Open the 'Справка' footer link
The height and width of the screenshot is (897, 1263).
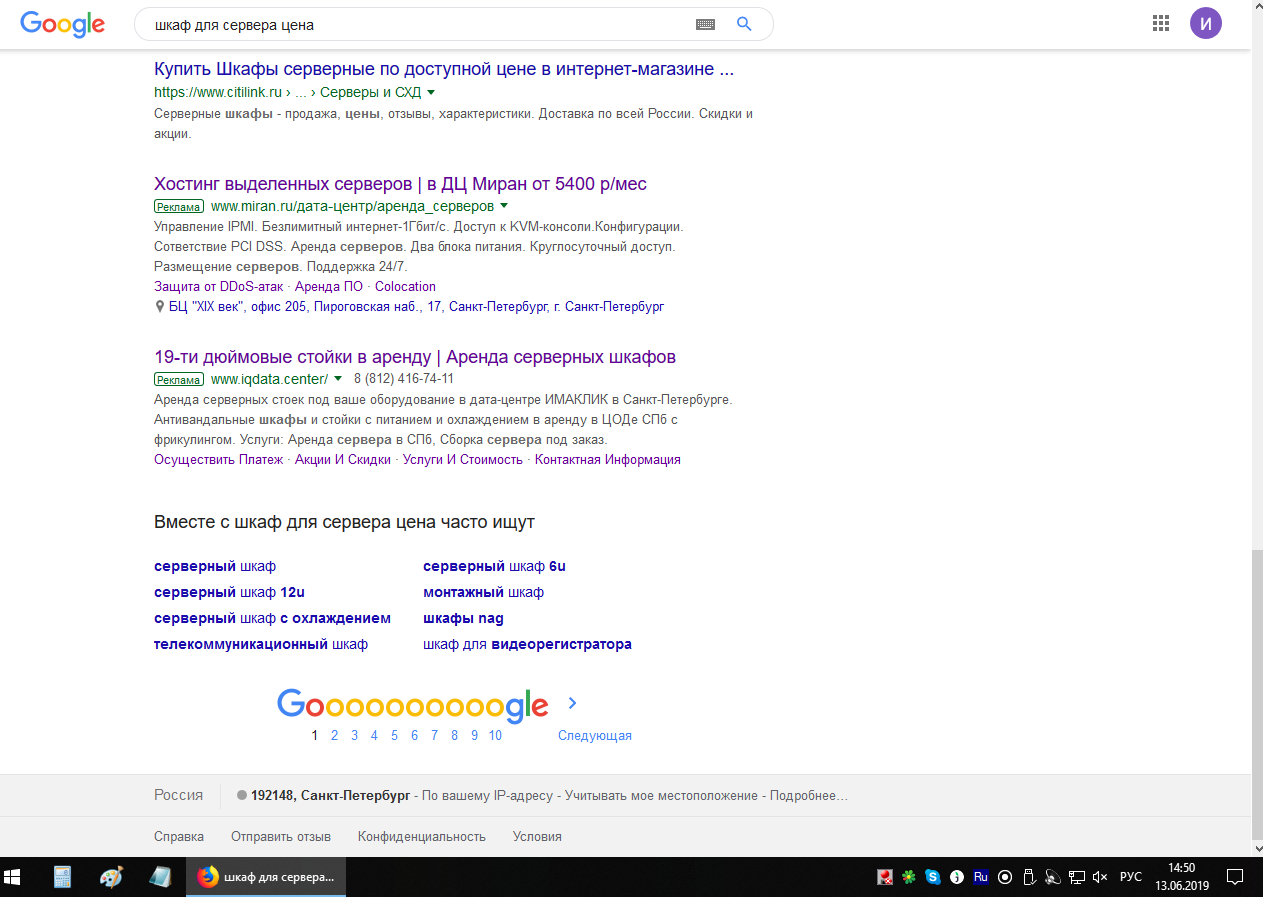[179, 836]
